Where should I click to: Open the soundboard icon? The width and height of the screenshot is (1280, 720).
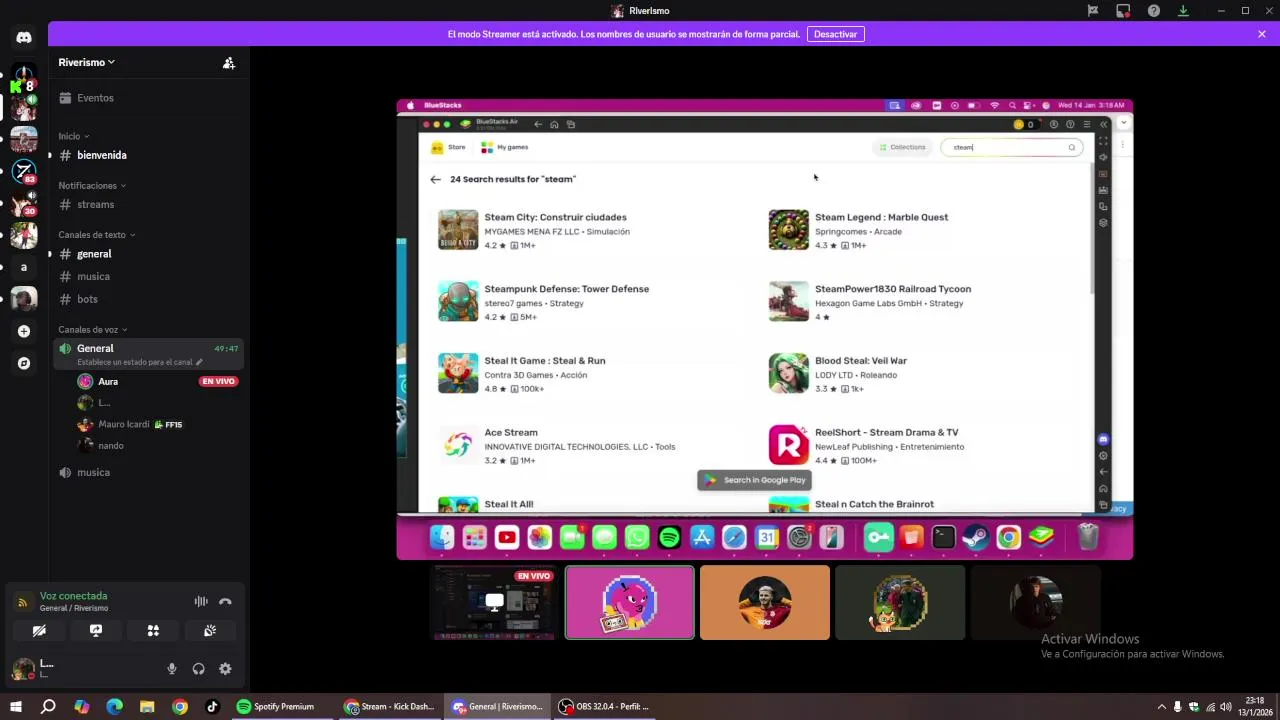[x=210, y=631]
